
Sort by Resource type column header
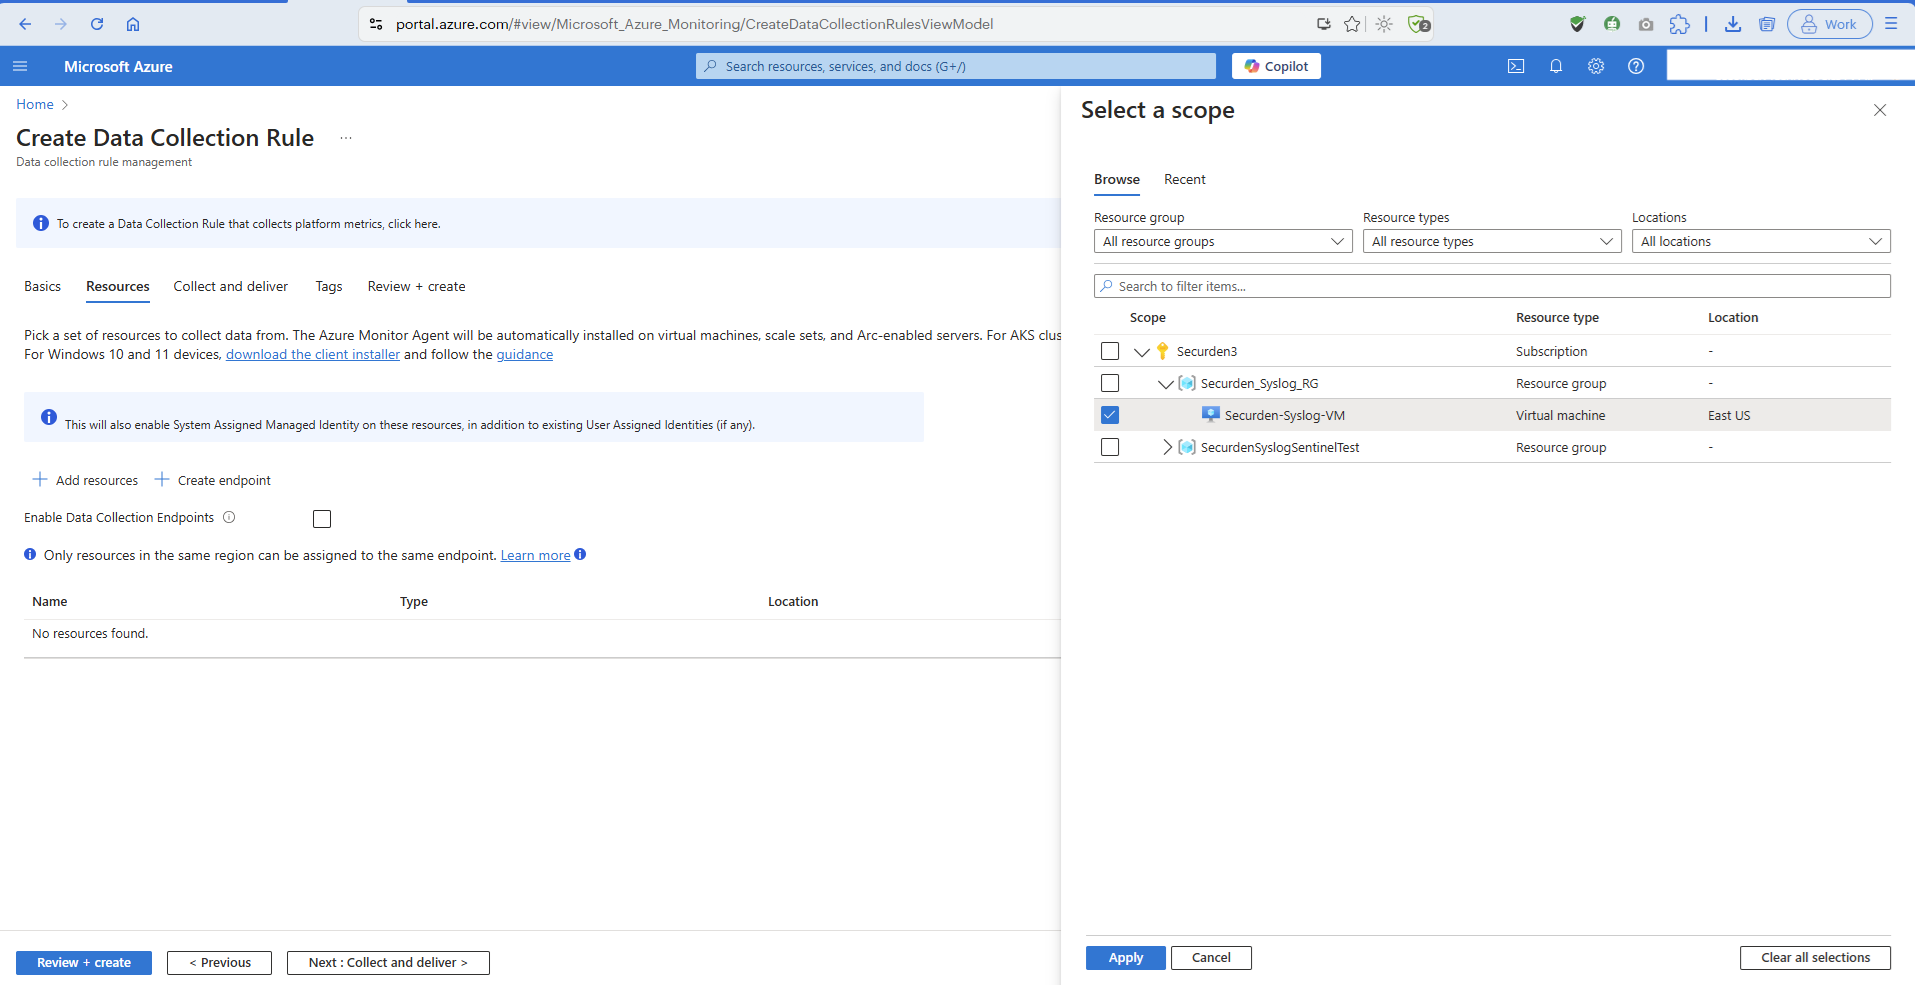1557,317
